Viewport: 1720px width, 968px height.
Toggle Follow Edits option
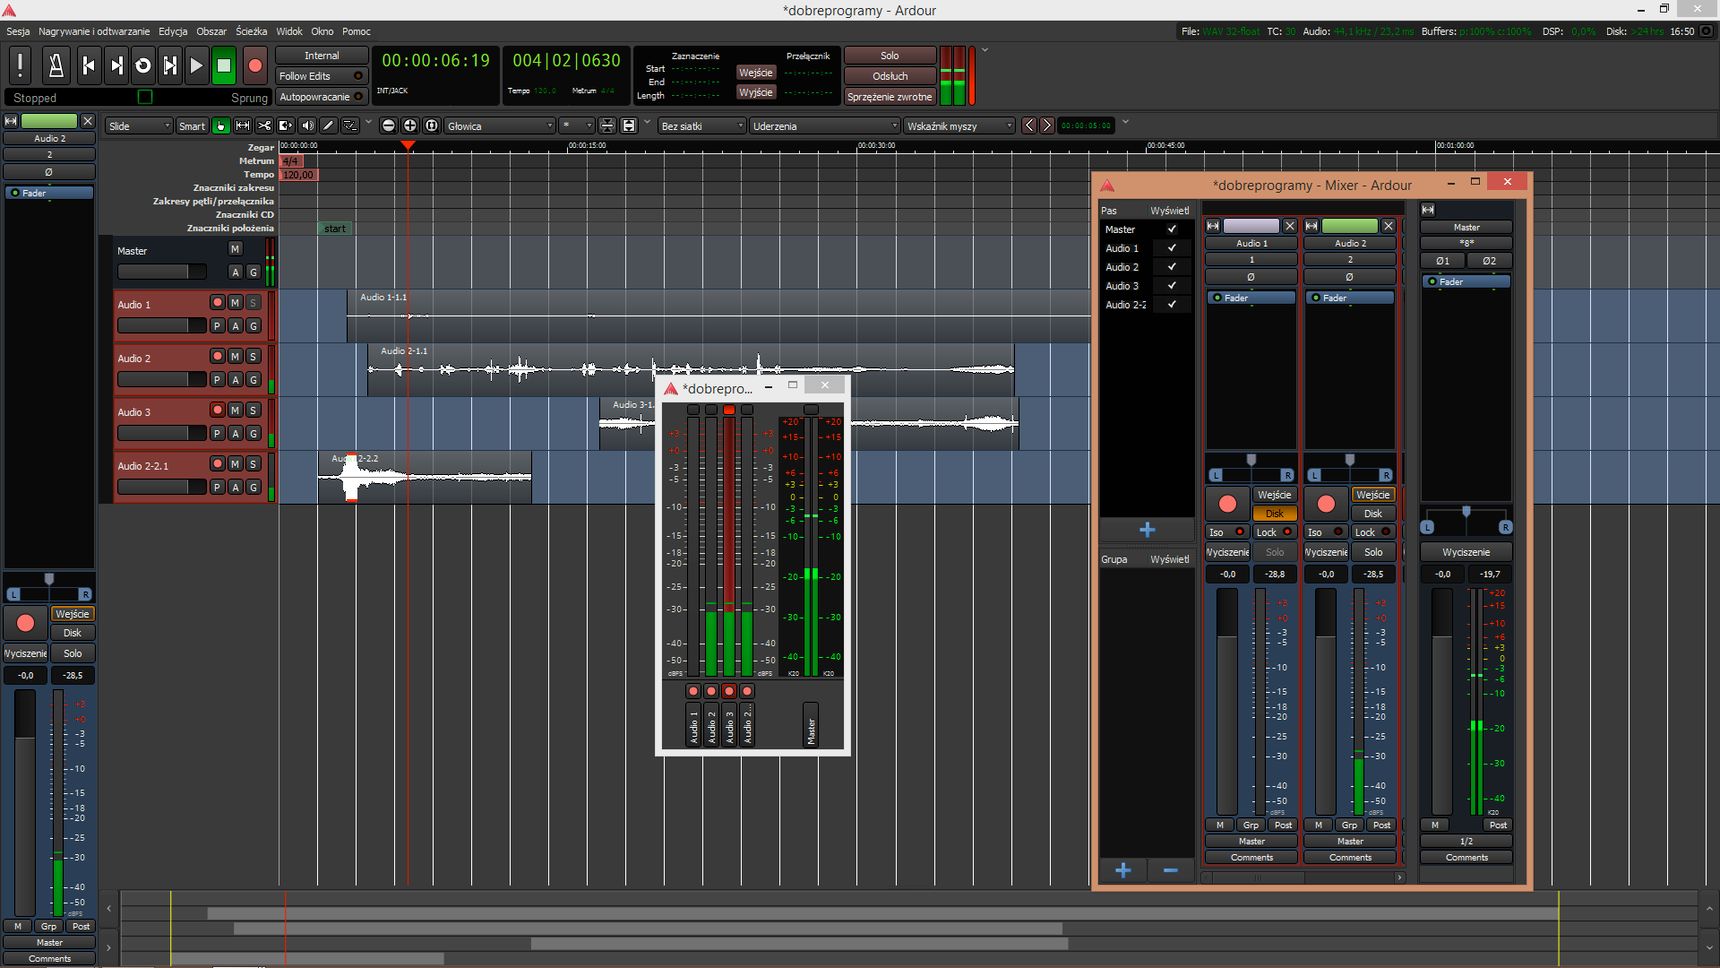pyautogui.click(x=321, y=76)
